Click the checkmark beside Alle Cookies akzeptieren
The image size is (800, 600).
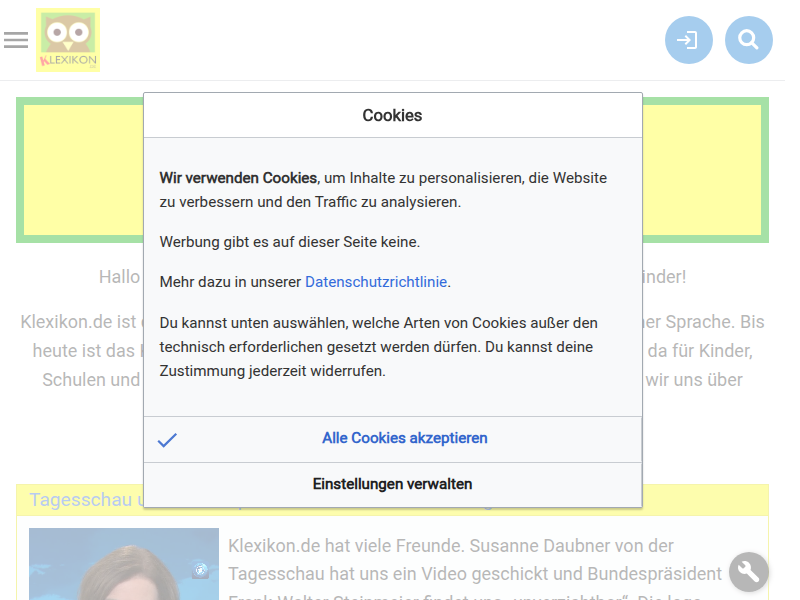pos(167,439)
